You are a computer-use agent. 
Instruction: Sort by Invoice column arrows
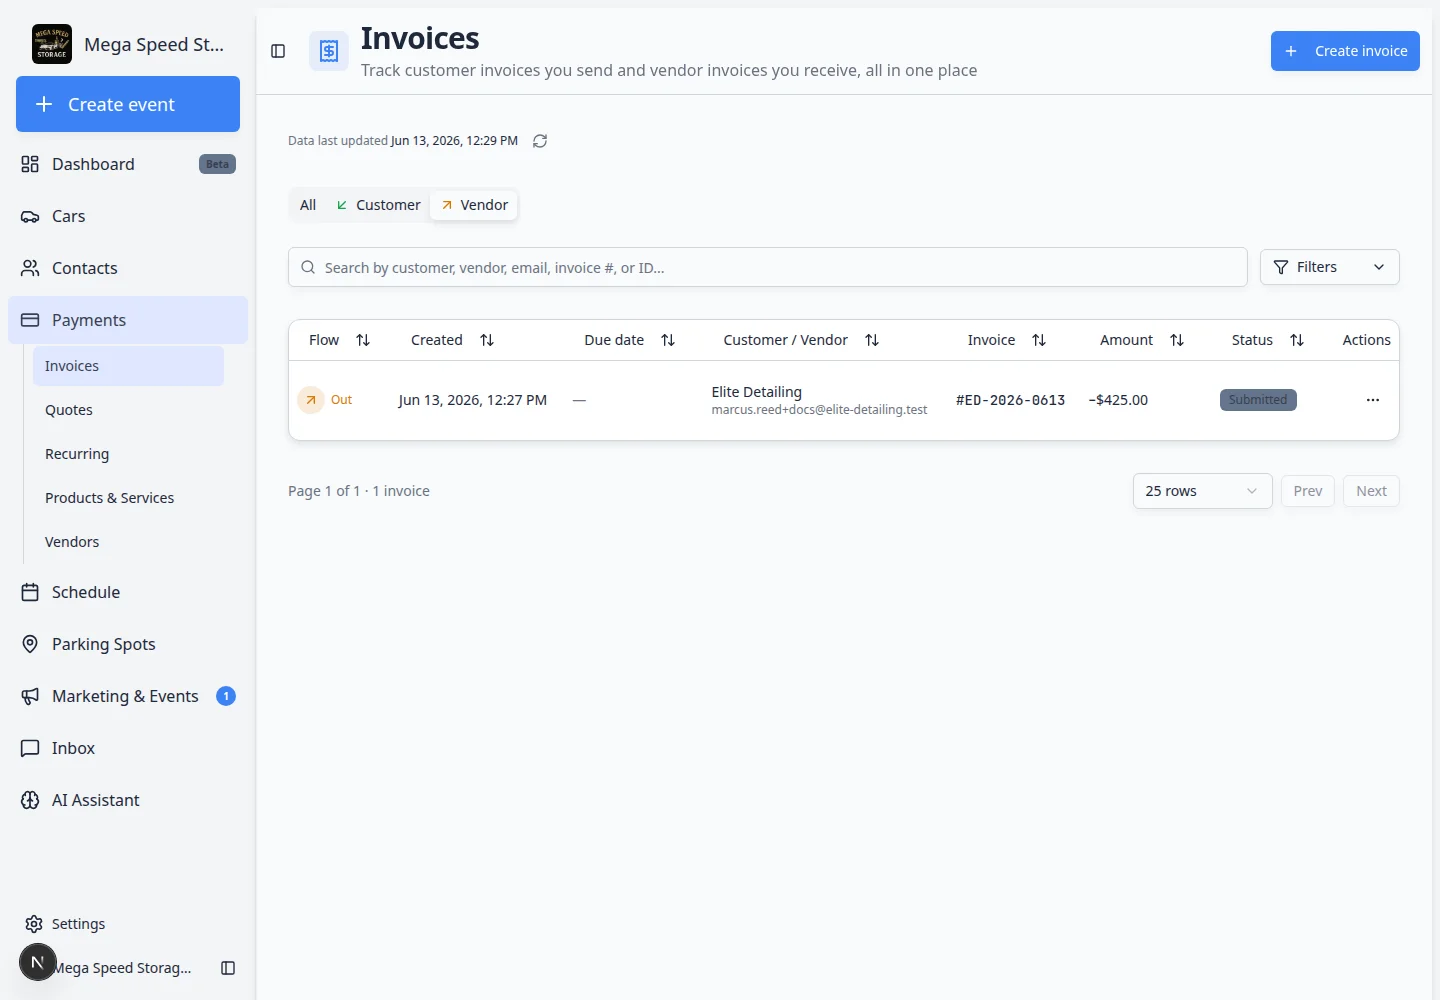point(1039,340)
